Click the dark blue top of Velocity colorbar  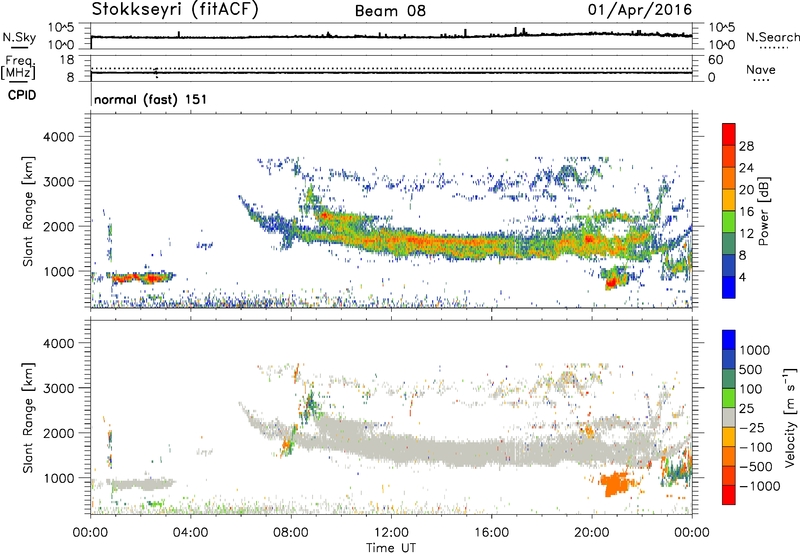tap(729, 340)
